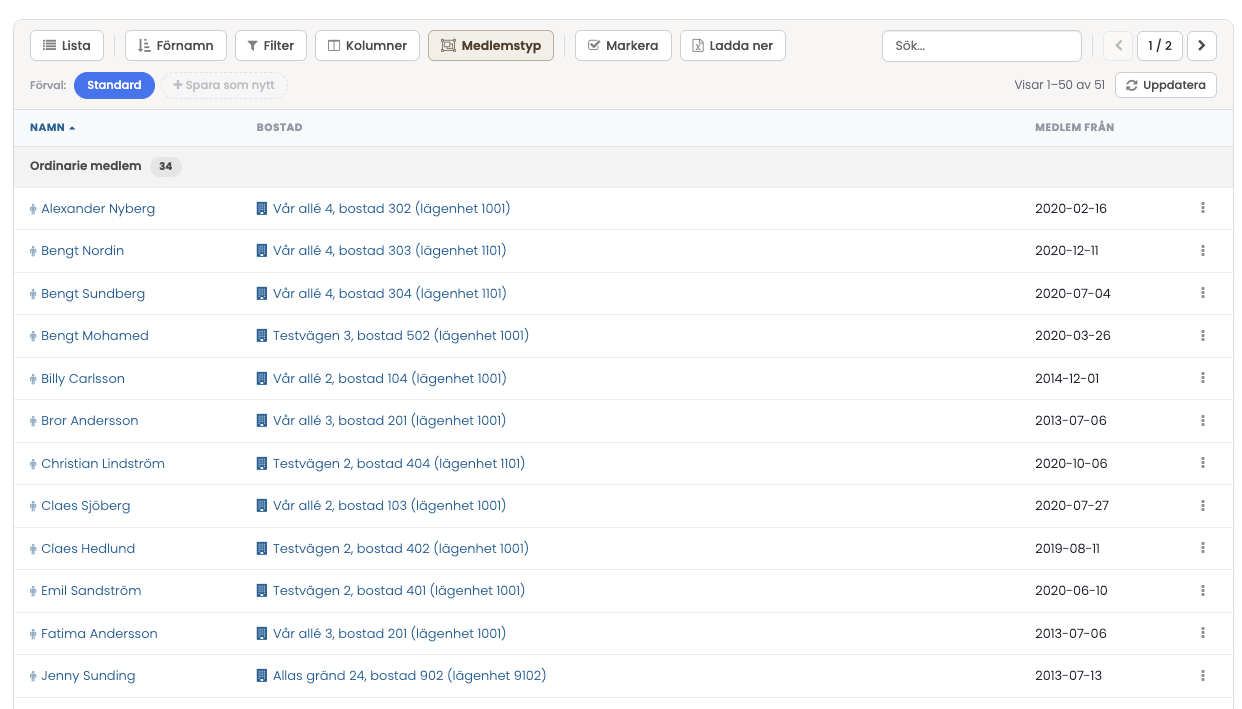The height and width of the screenshot is (709, 1242).
Task: Open the three-dot menu for Claes Sjöberg
Action: tap(1203, 506)
